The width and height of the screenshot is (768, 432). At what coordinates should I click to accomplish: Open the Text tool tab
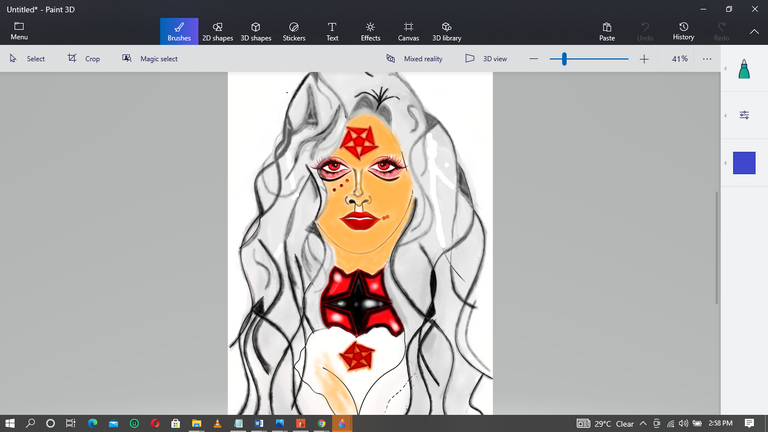coord(332,31)
